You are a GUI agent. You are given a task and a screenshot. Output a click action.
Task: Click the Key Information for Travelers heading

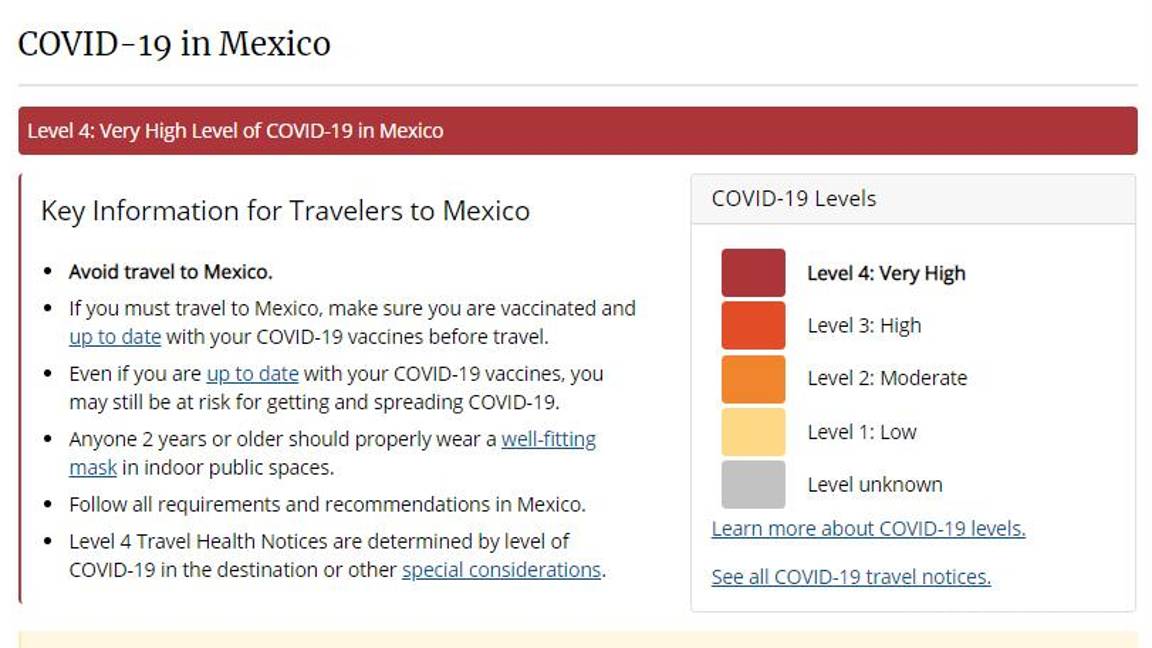[x=285, y=211]
